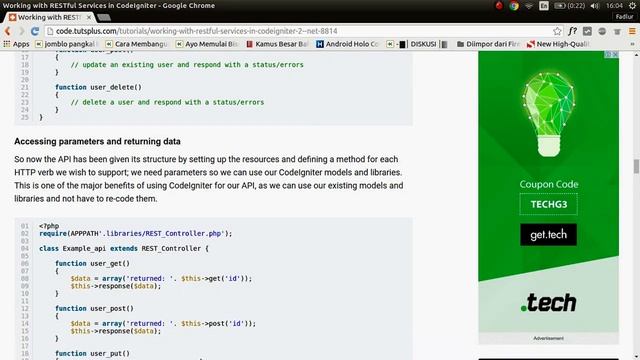Open the 'Ayo Memulai Bis' bookmark
Screen dimensions: 640x360
[207, 44]
